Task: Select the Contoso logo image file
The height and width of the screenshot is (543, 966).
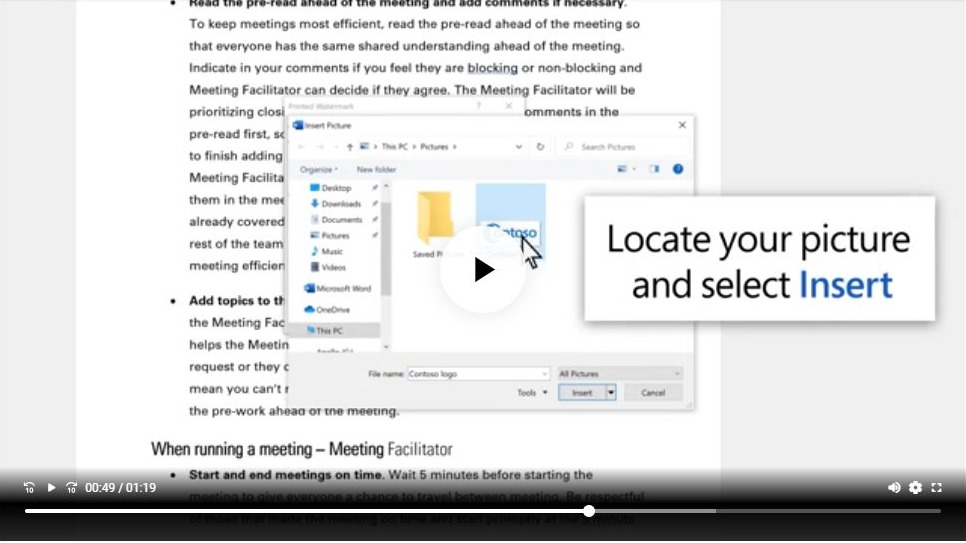Action: [x=510, y=222]
